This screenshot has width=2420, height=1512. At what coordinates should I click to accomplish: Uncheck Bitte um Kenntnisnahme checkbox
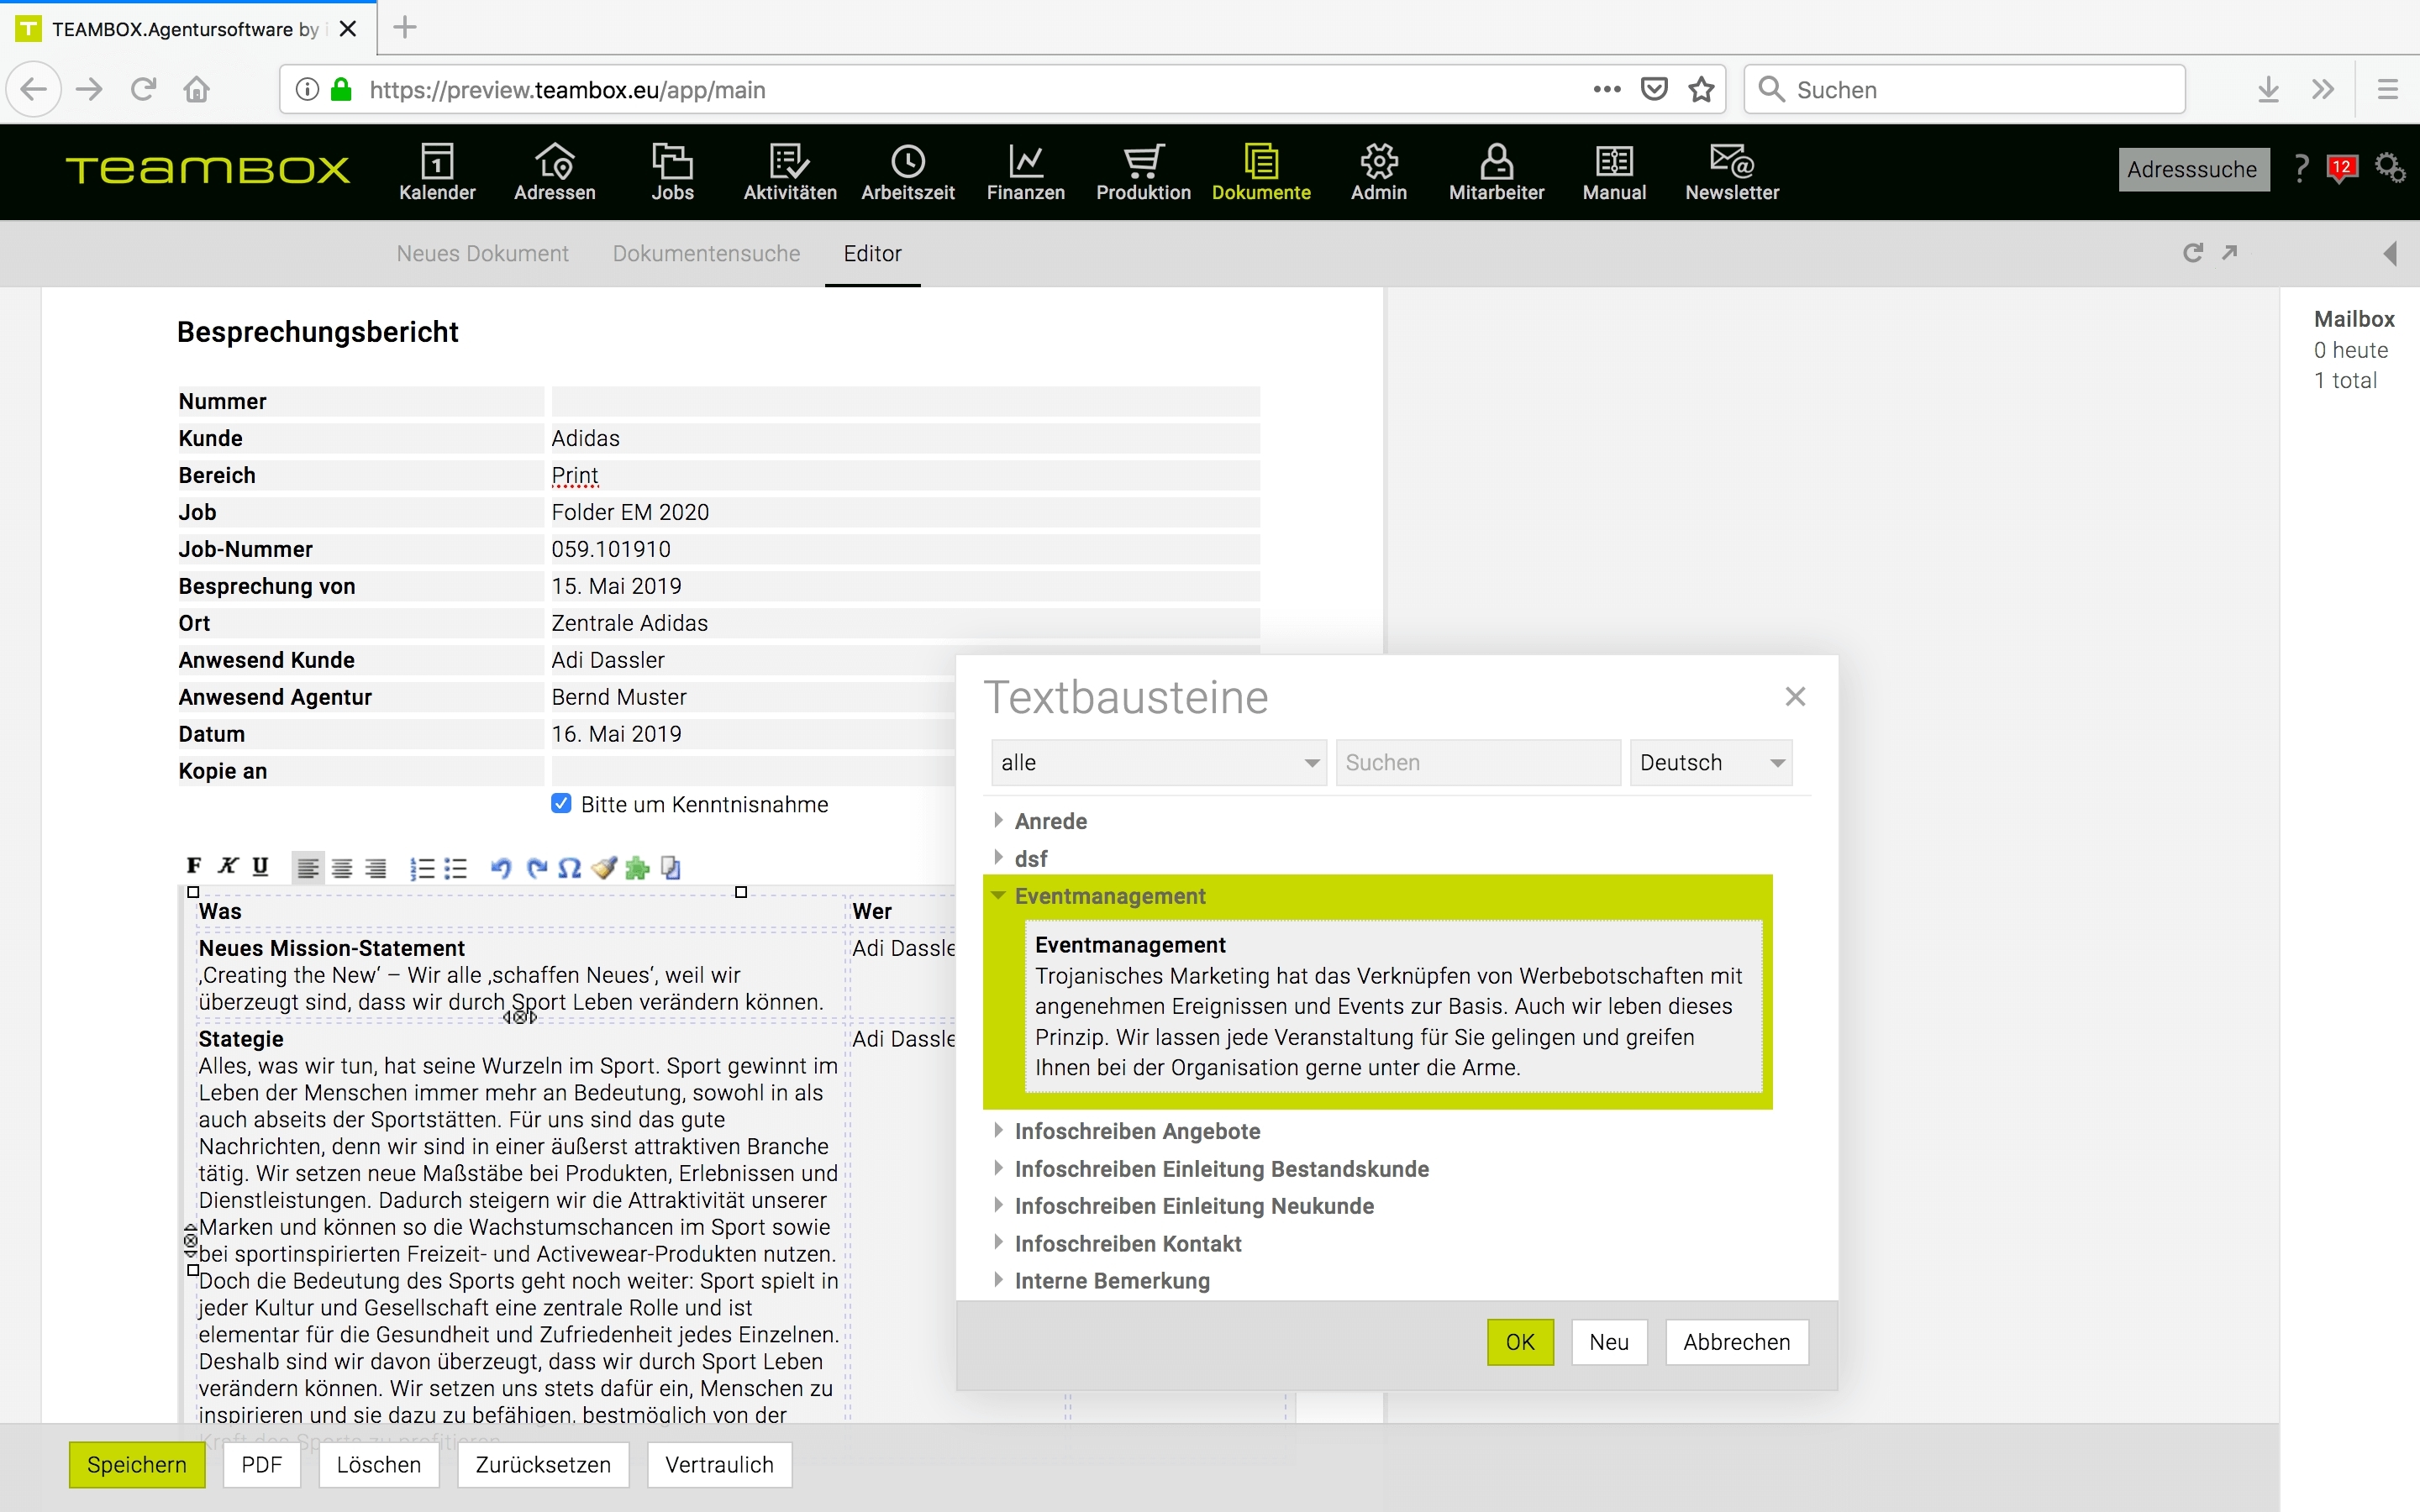561,804
